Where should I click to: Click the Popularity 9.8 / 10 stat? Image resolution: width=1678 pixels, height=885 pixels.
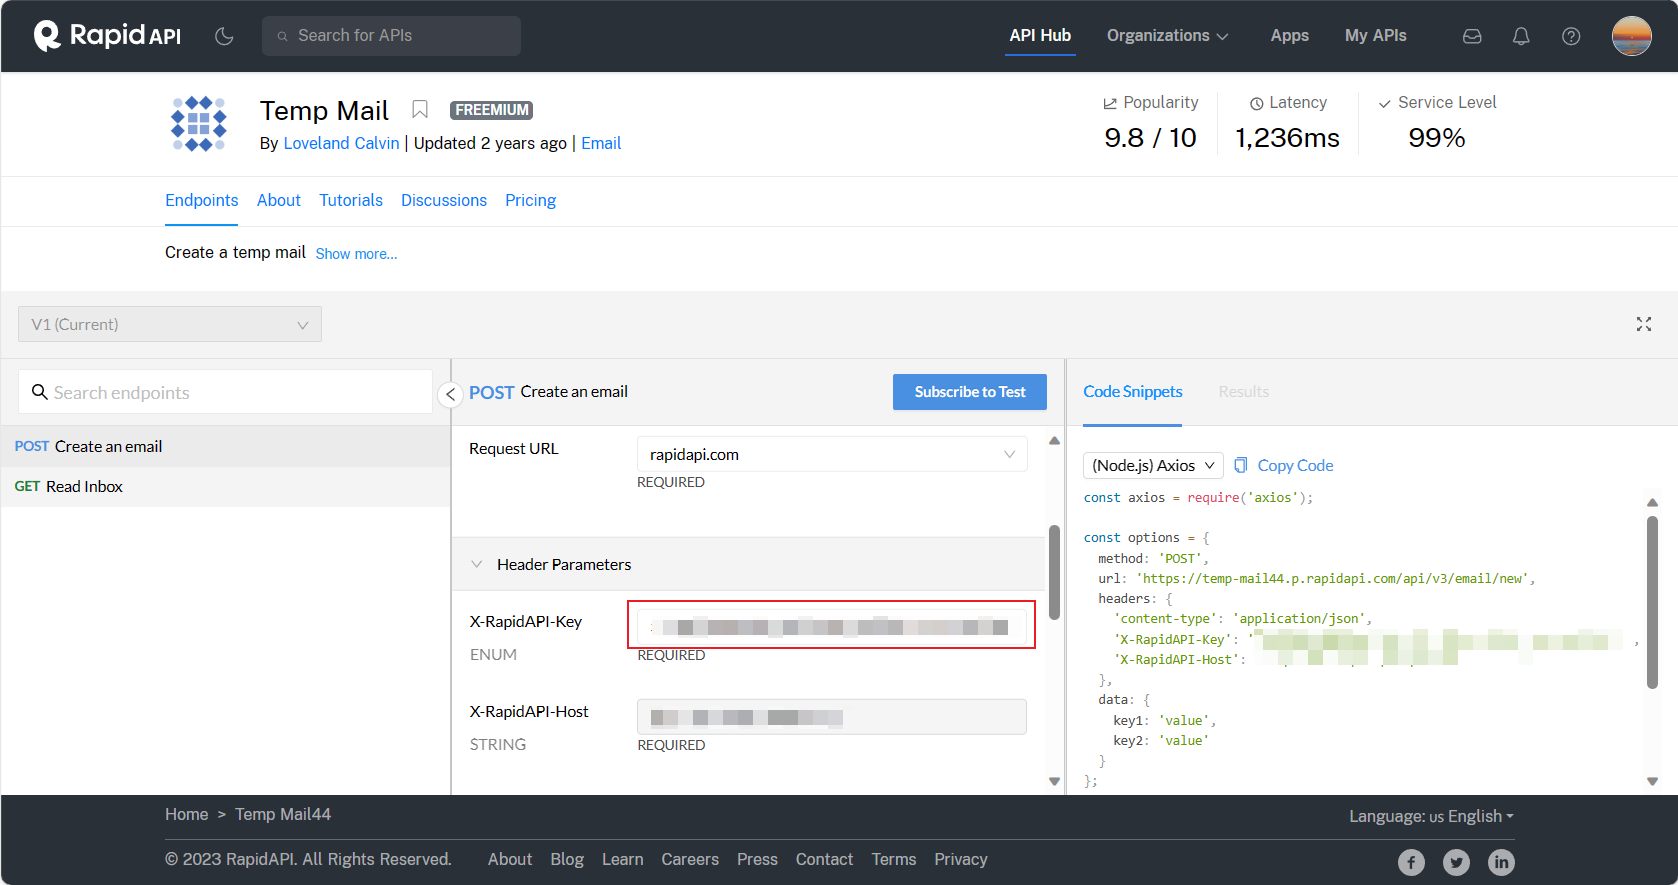pos(1150,124)
